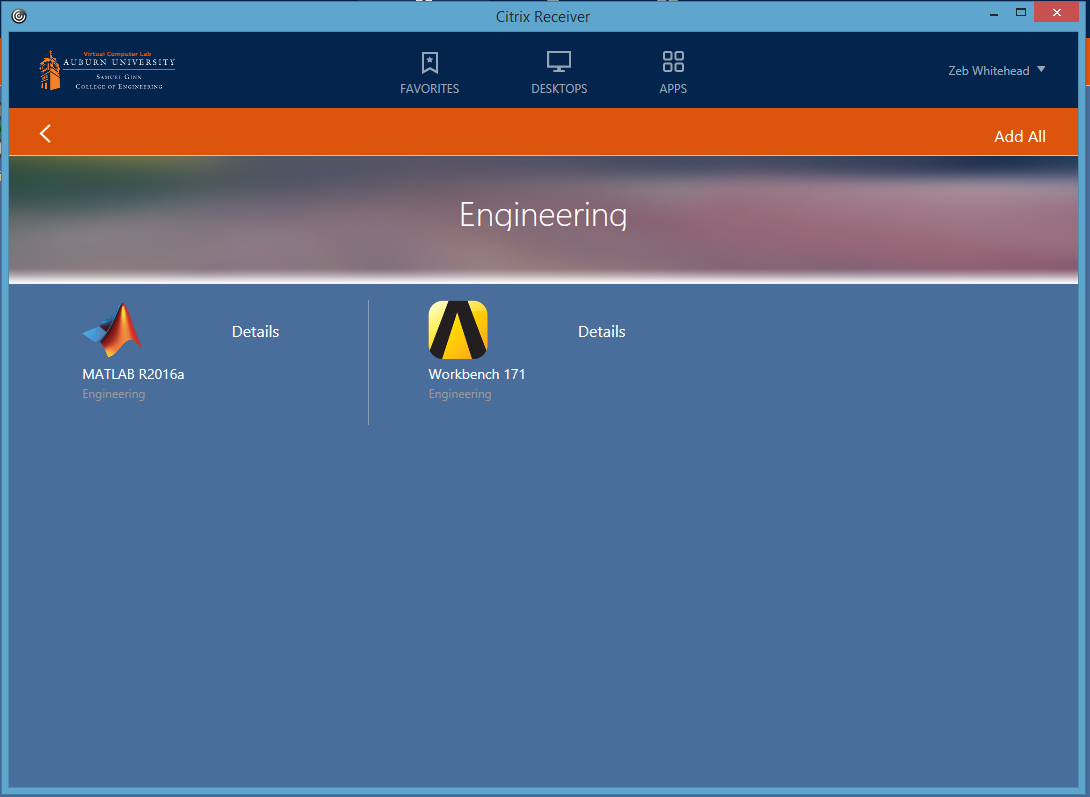Viewport: 1090px width, 797px height.
Task: Click the Auburn University logo
Action: pyautogui.click(x=107, y=71)
